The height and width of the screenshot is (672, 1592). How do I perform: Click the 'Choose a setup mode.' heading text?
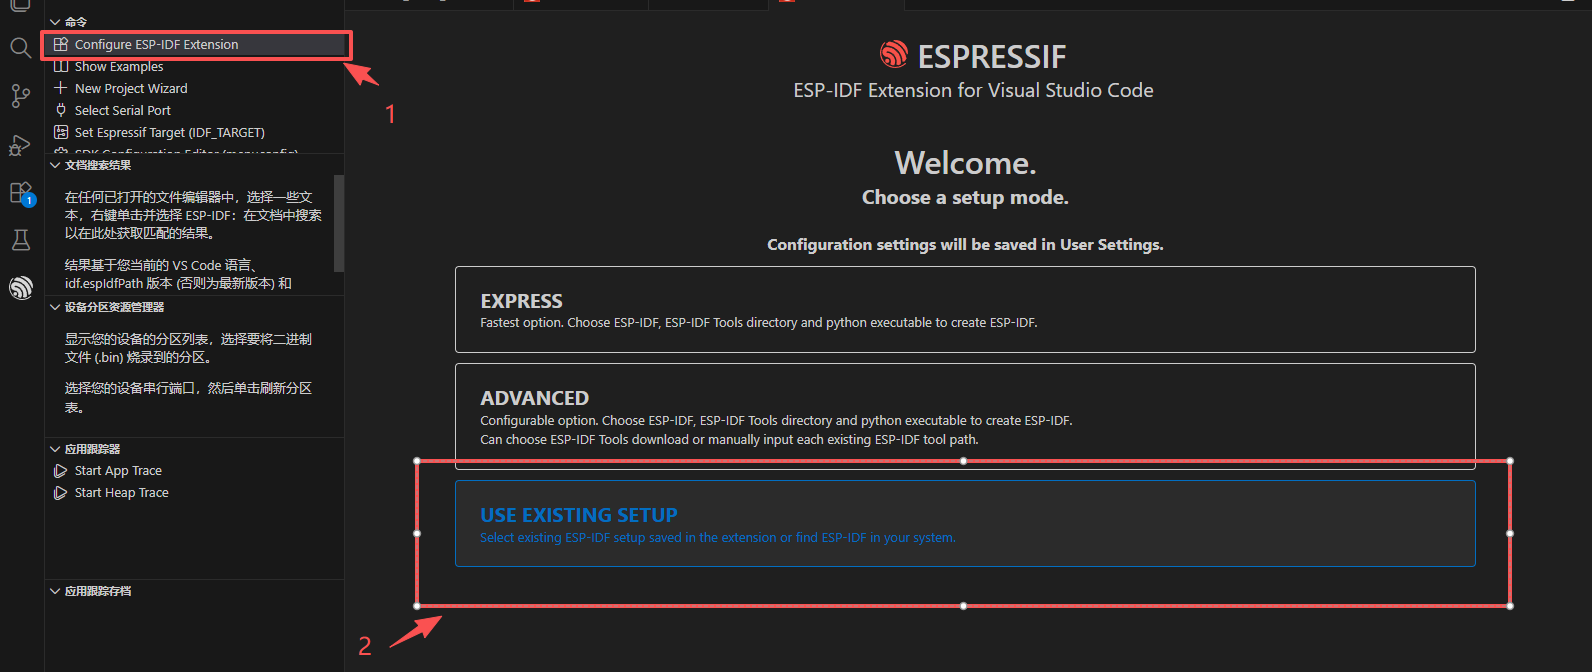(x=965, y=197)
